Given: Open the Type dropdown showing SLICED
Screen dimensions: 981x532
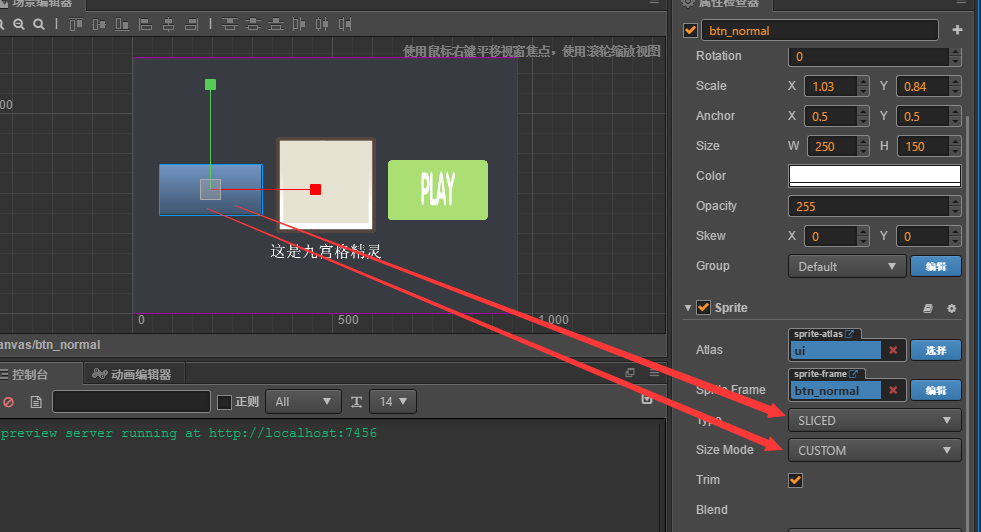Looking at the screenshot, I should click(x=875, y=421).
